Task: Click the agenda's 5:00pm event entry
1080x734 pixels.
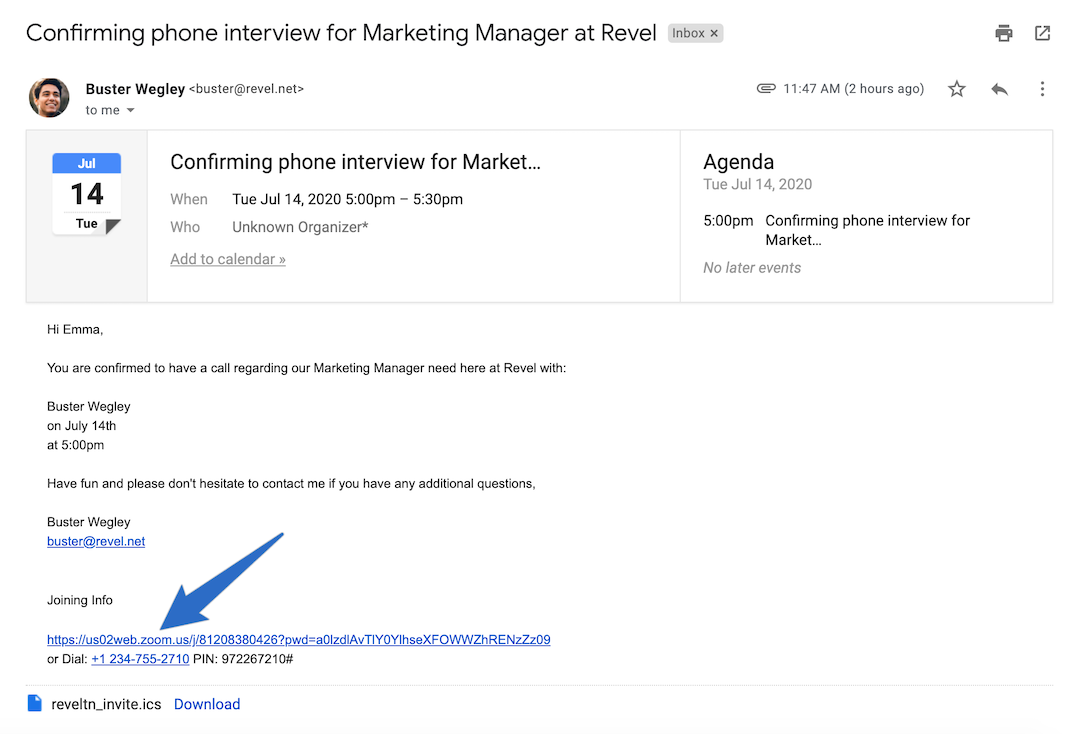Action: coord(836,230)
